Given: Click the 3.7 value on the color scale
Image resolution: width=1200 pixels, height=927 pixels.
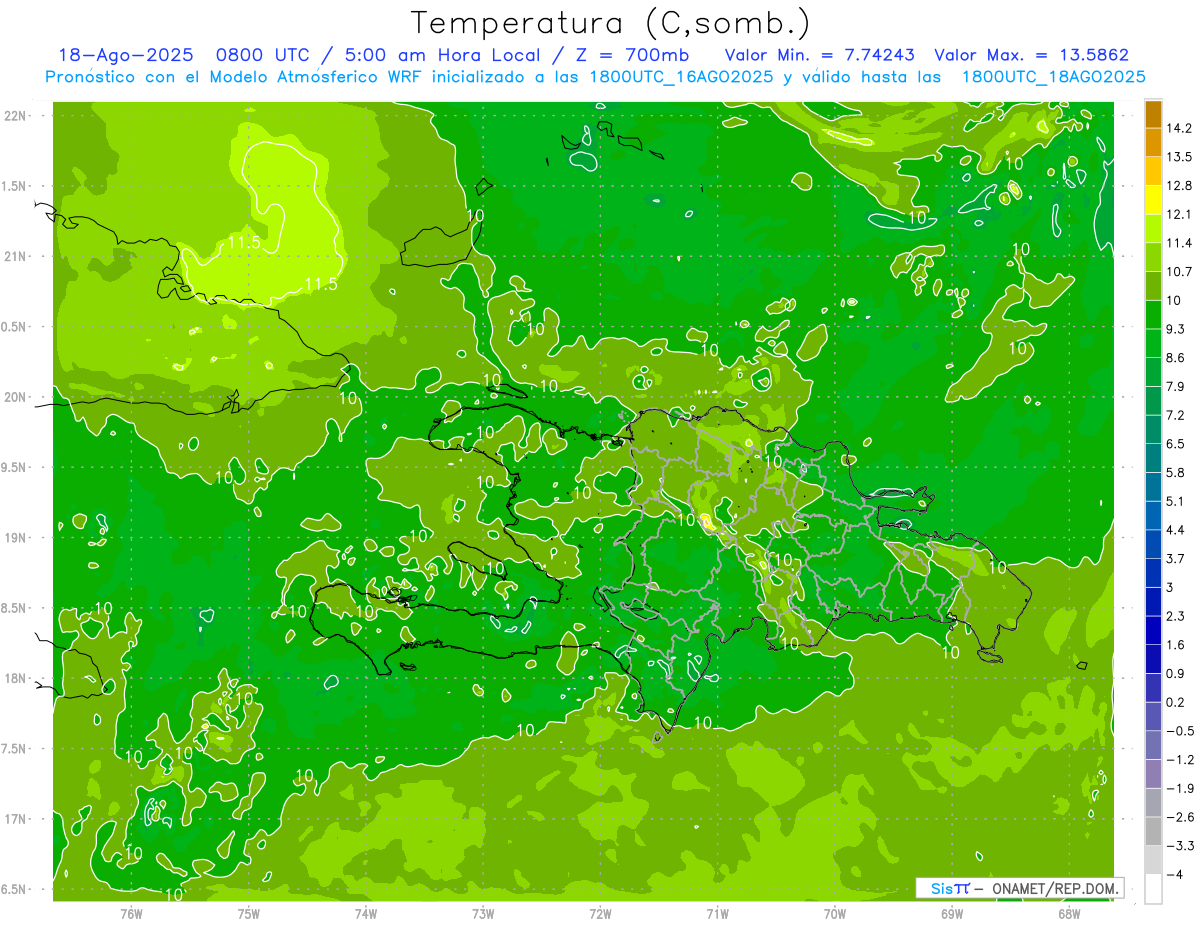Looking at the screenshot, I should point(1176,558).
